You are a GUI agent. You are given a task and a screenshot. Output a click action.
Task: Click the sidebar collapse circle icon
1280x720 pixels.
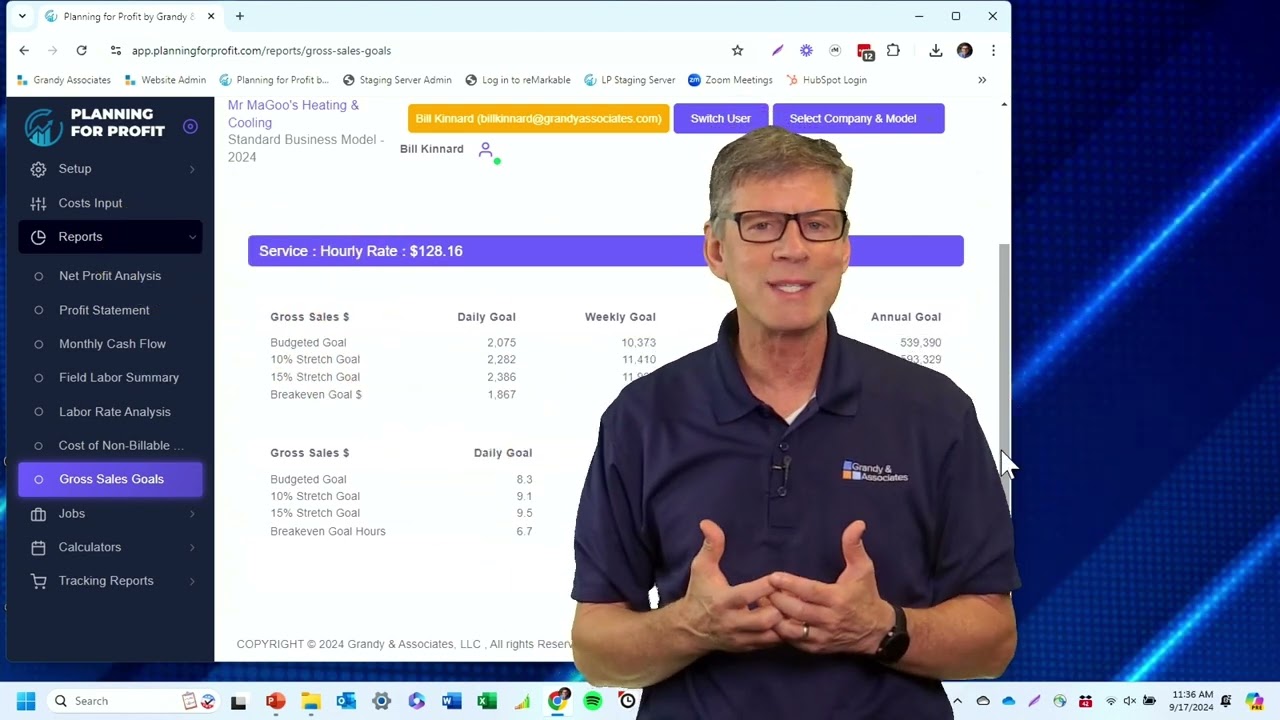pos(190,126)
